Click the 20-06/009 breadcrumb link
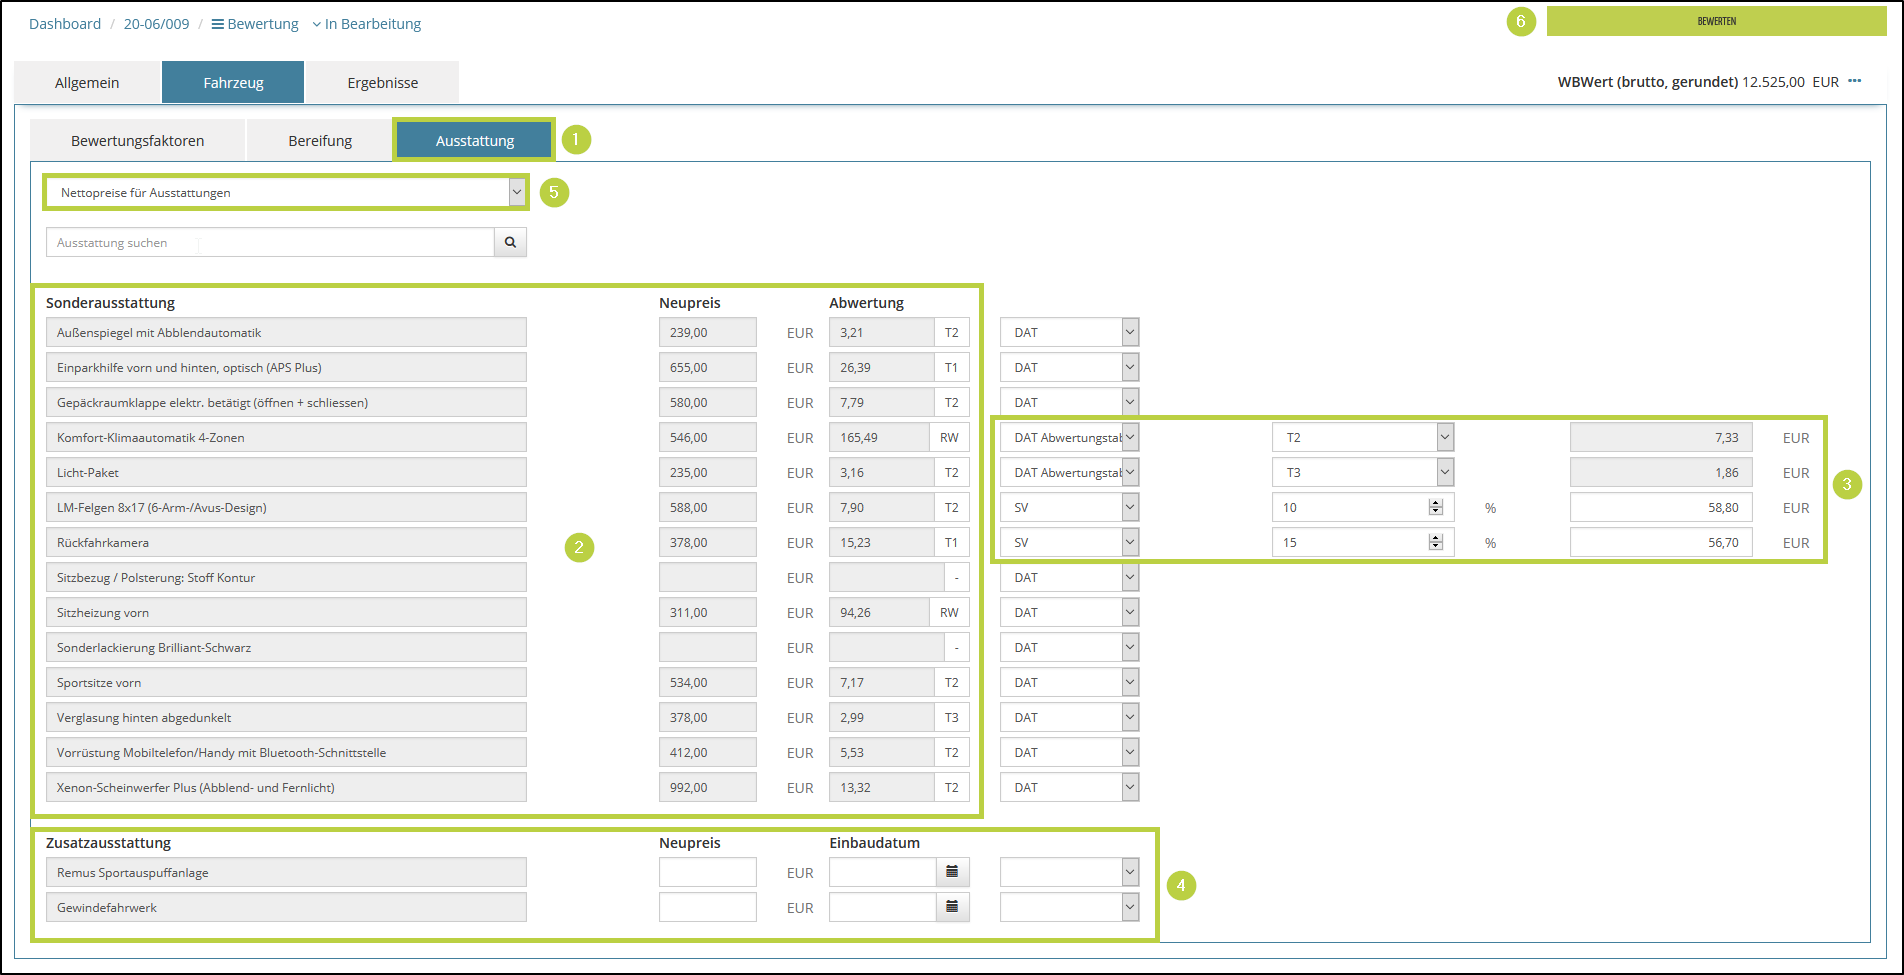The width and height of the screenshot is (1904, 975). 156,24
